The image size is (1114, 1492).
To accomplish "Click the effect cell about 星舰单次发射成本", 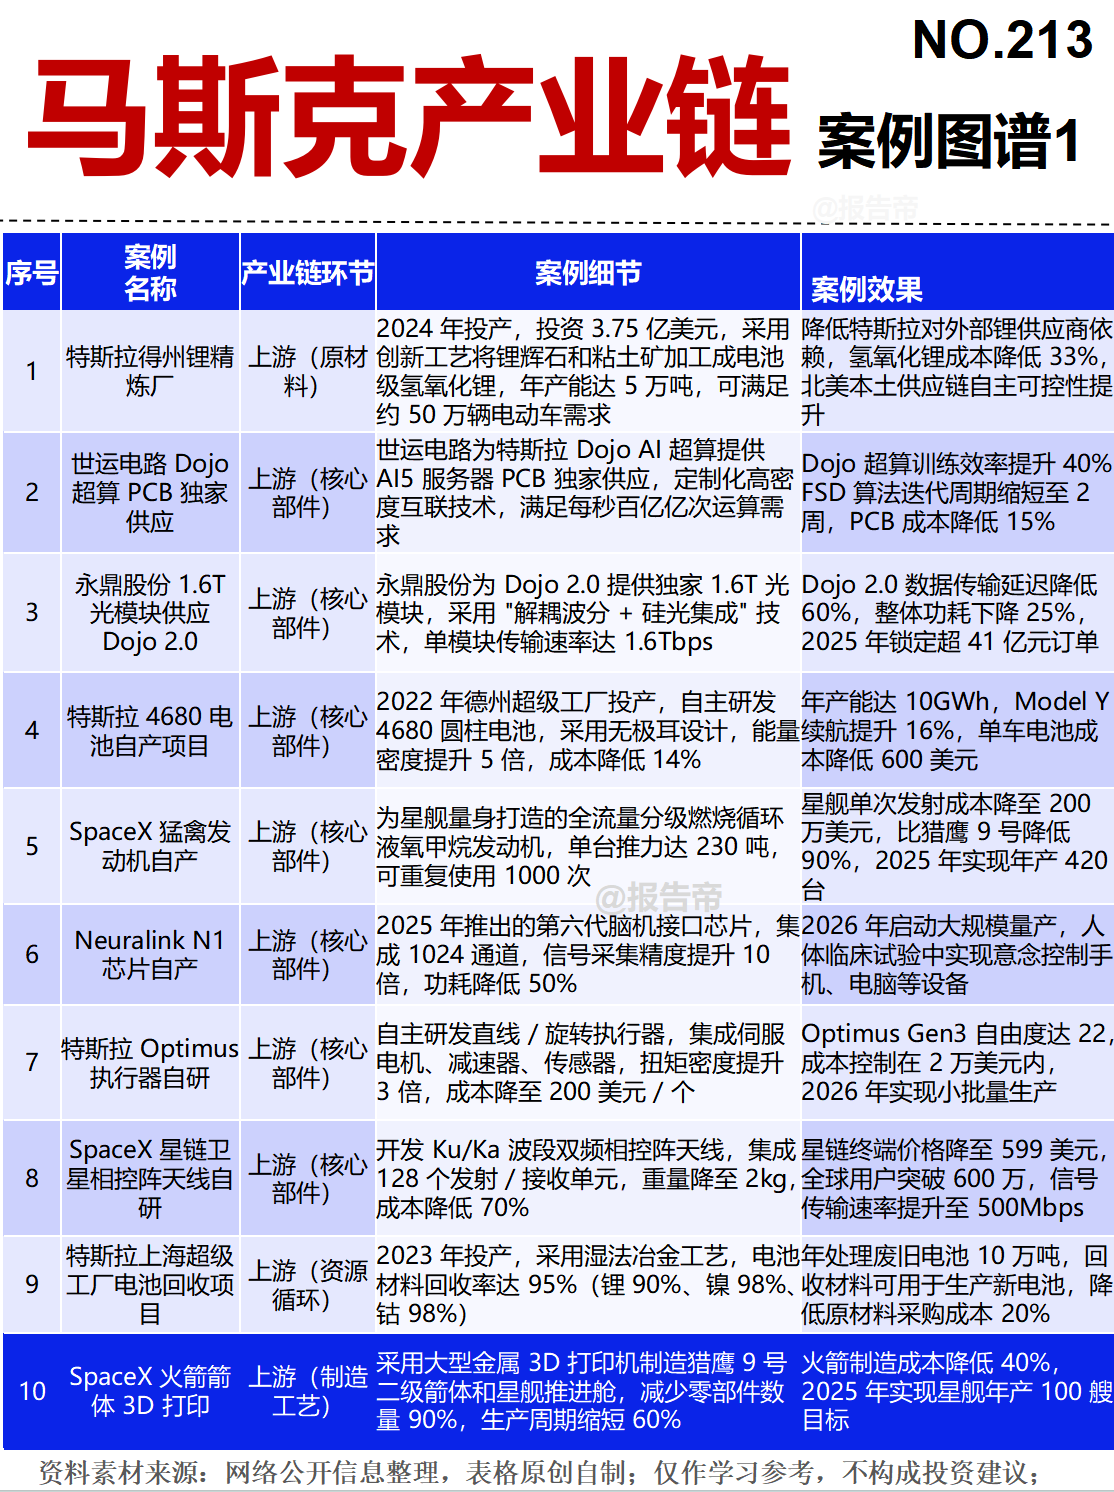I will click(x=957, y=846).
